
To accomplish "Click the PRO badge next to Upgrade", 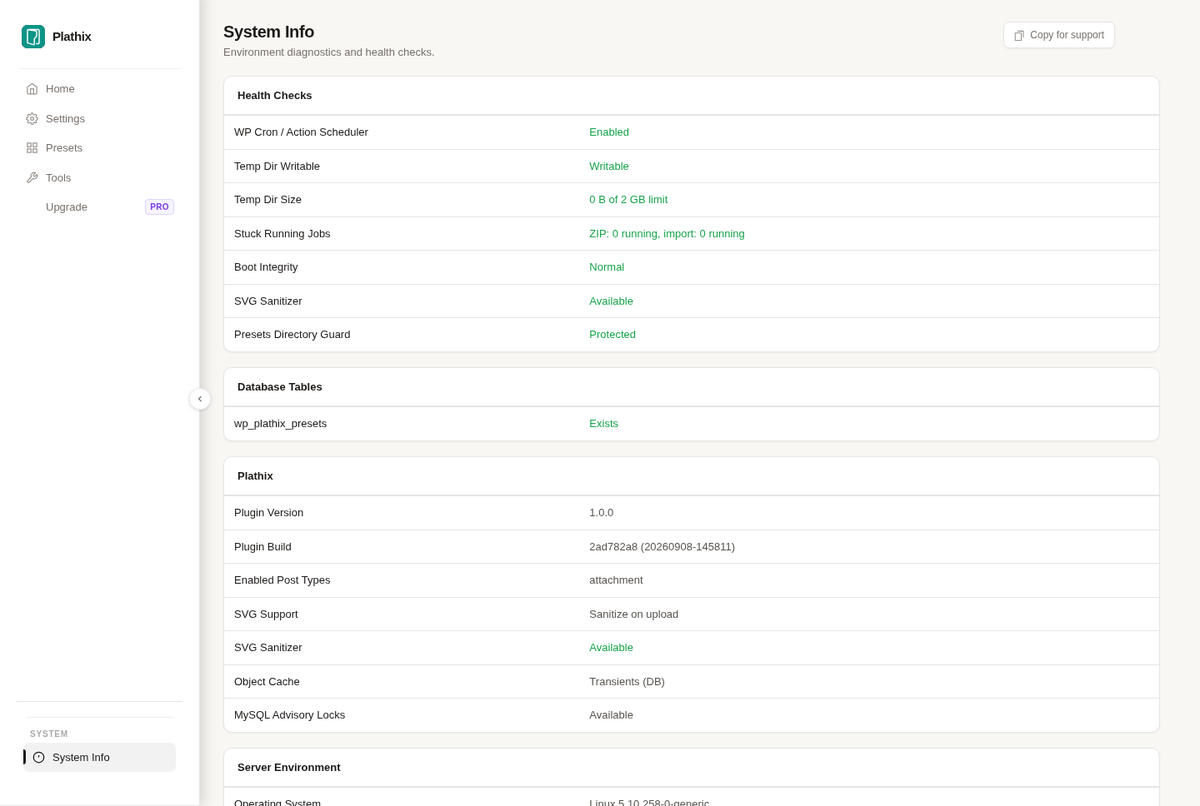I will pyautogui.click(x=159, y=207).
